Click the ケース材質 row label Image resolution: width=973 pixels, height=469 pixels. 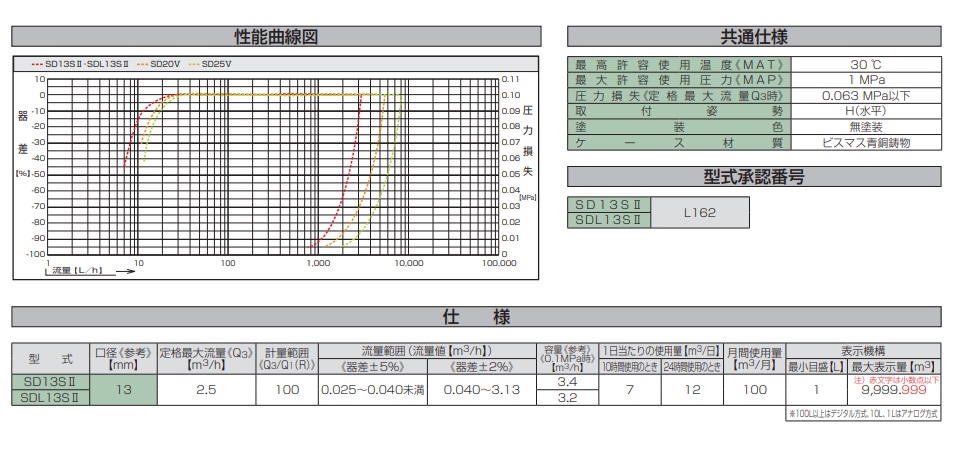click(679, 142)
